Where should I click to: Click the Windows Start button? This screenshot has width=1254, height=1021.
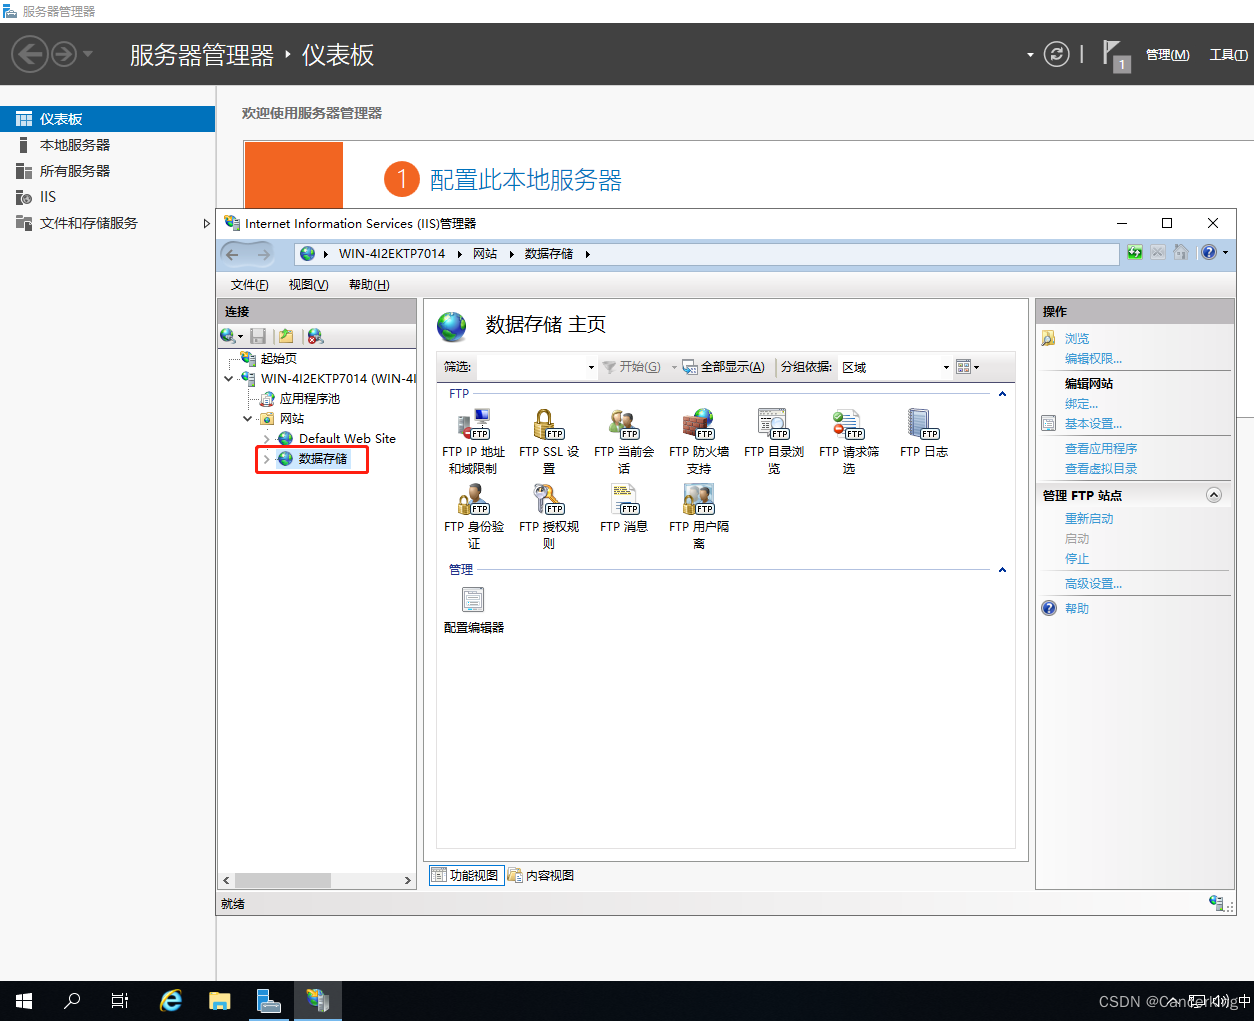click(24, 1000)
